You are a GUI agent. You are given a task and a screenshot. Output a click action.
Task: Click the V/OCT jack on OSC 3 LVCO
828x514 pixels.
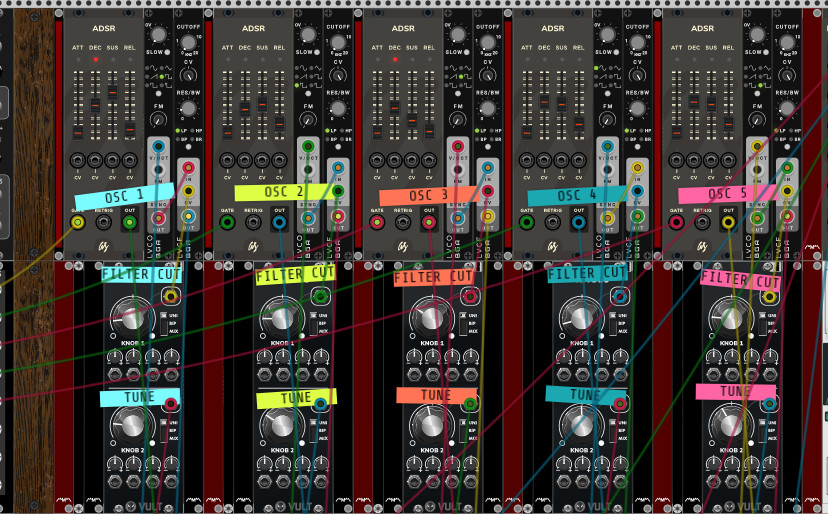point(457,146)
